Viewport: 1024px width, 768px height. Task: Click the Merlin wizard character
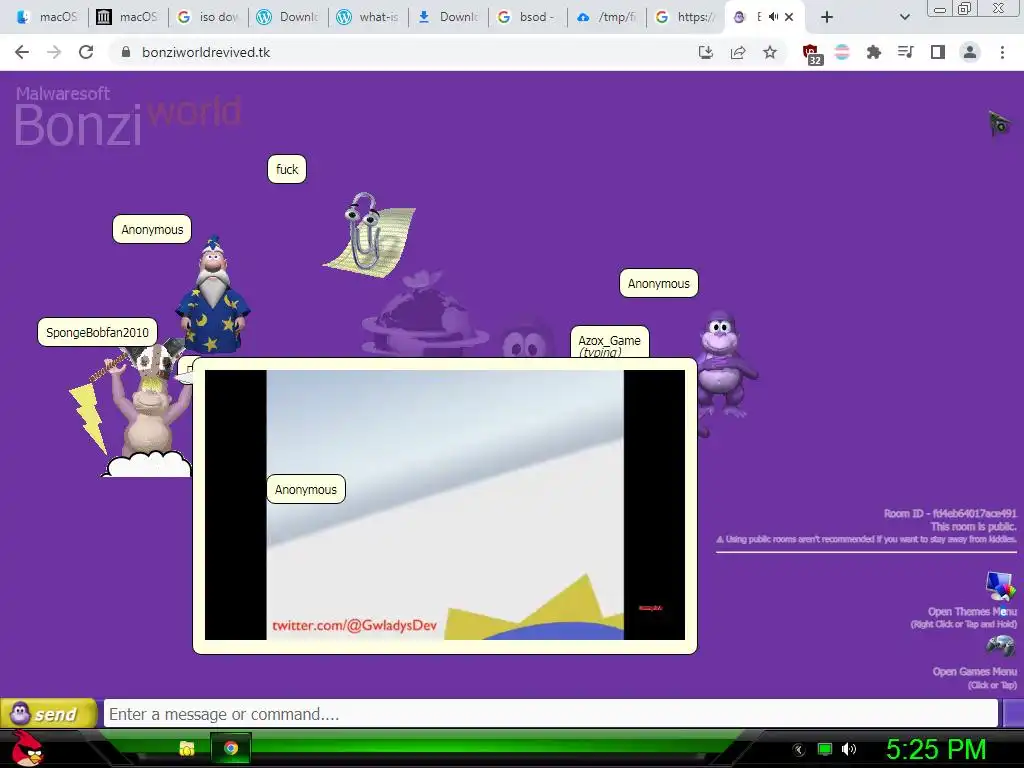tap(213, 296)
